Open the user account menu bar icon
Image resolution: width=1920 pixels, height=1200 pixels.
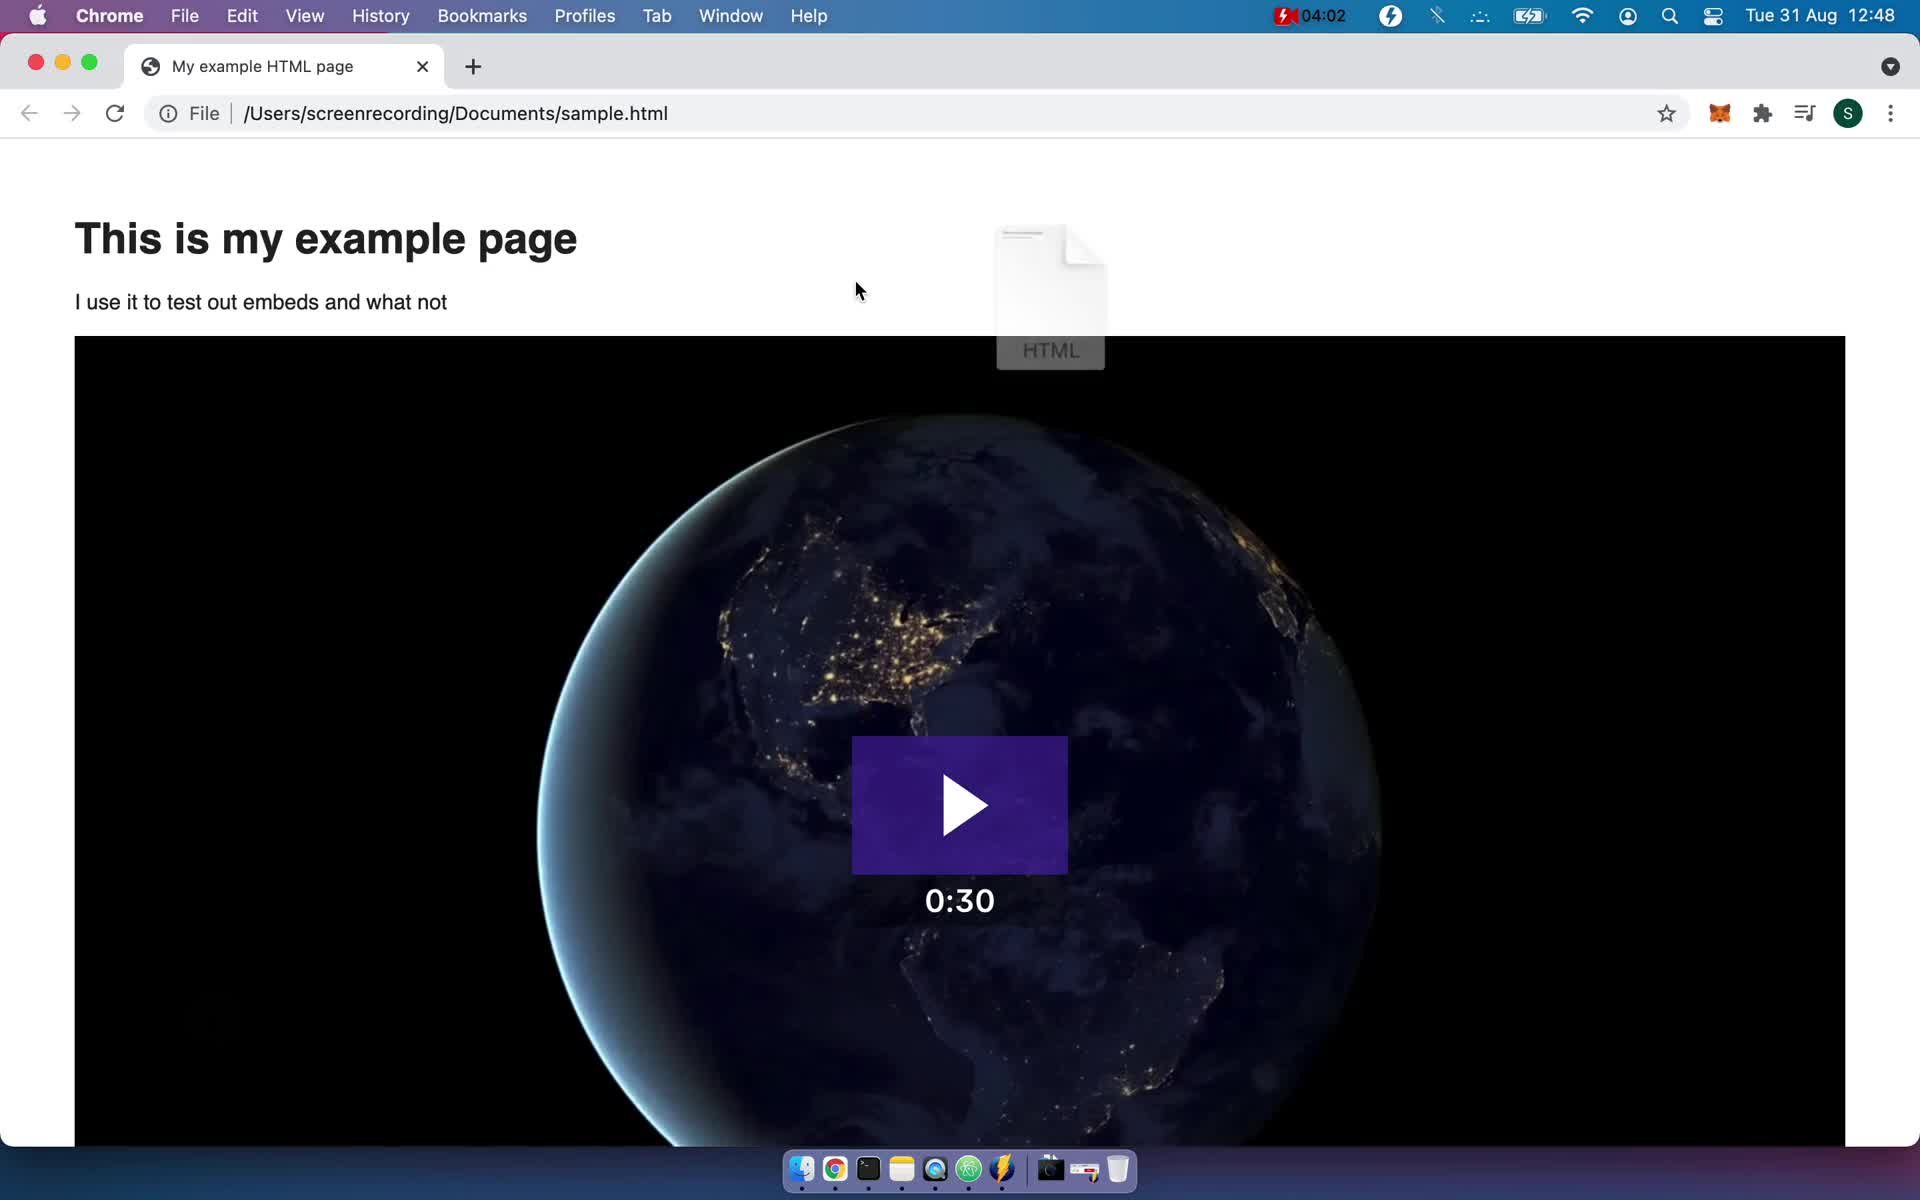(1628, 16)
